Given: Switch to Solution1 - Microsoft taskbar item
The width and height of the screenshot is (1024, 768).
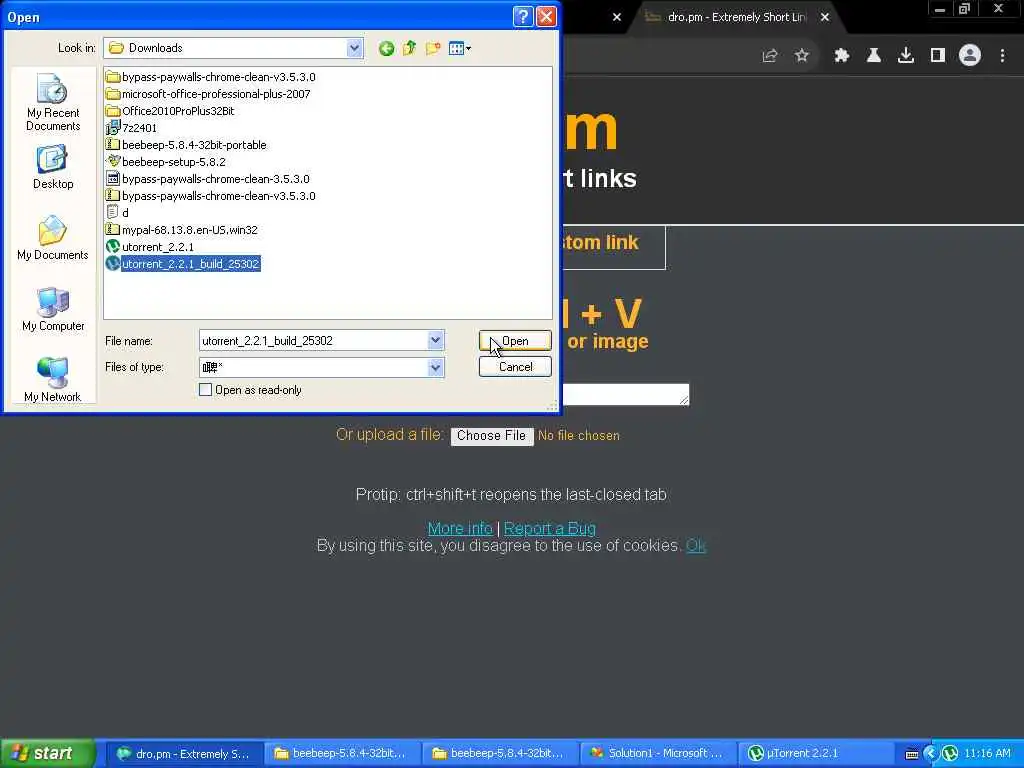Looking at the screenshot, I should point(658,754).
